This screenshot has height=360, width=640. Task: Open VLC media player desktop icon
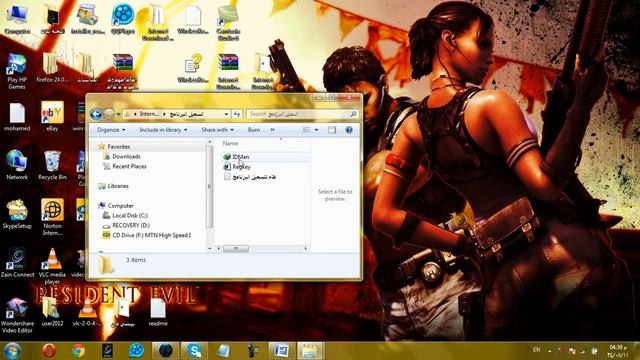[52, 266]
